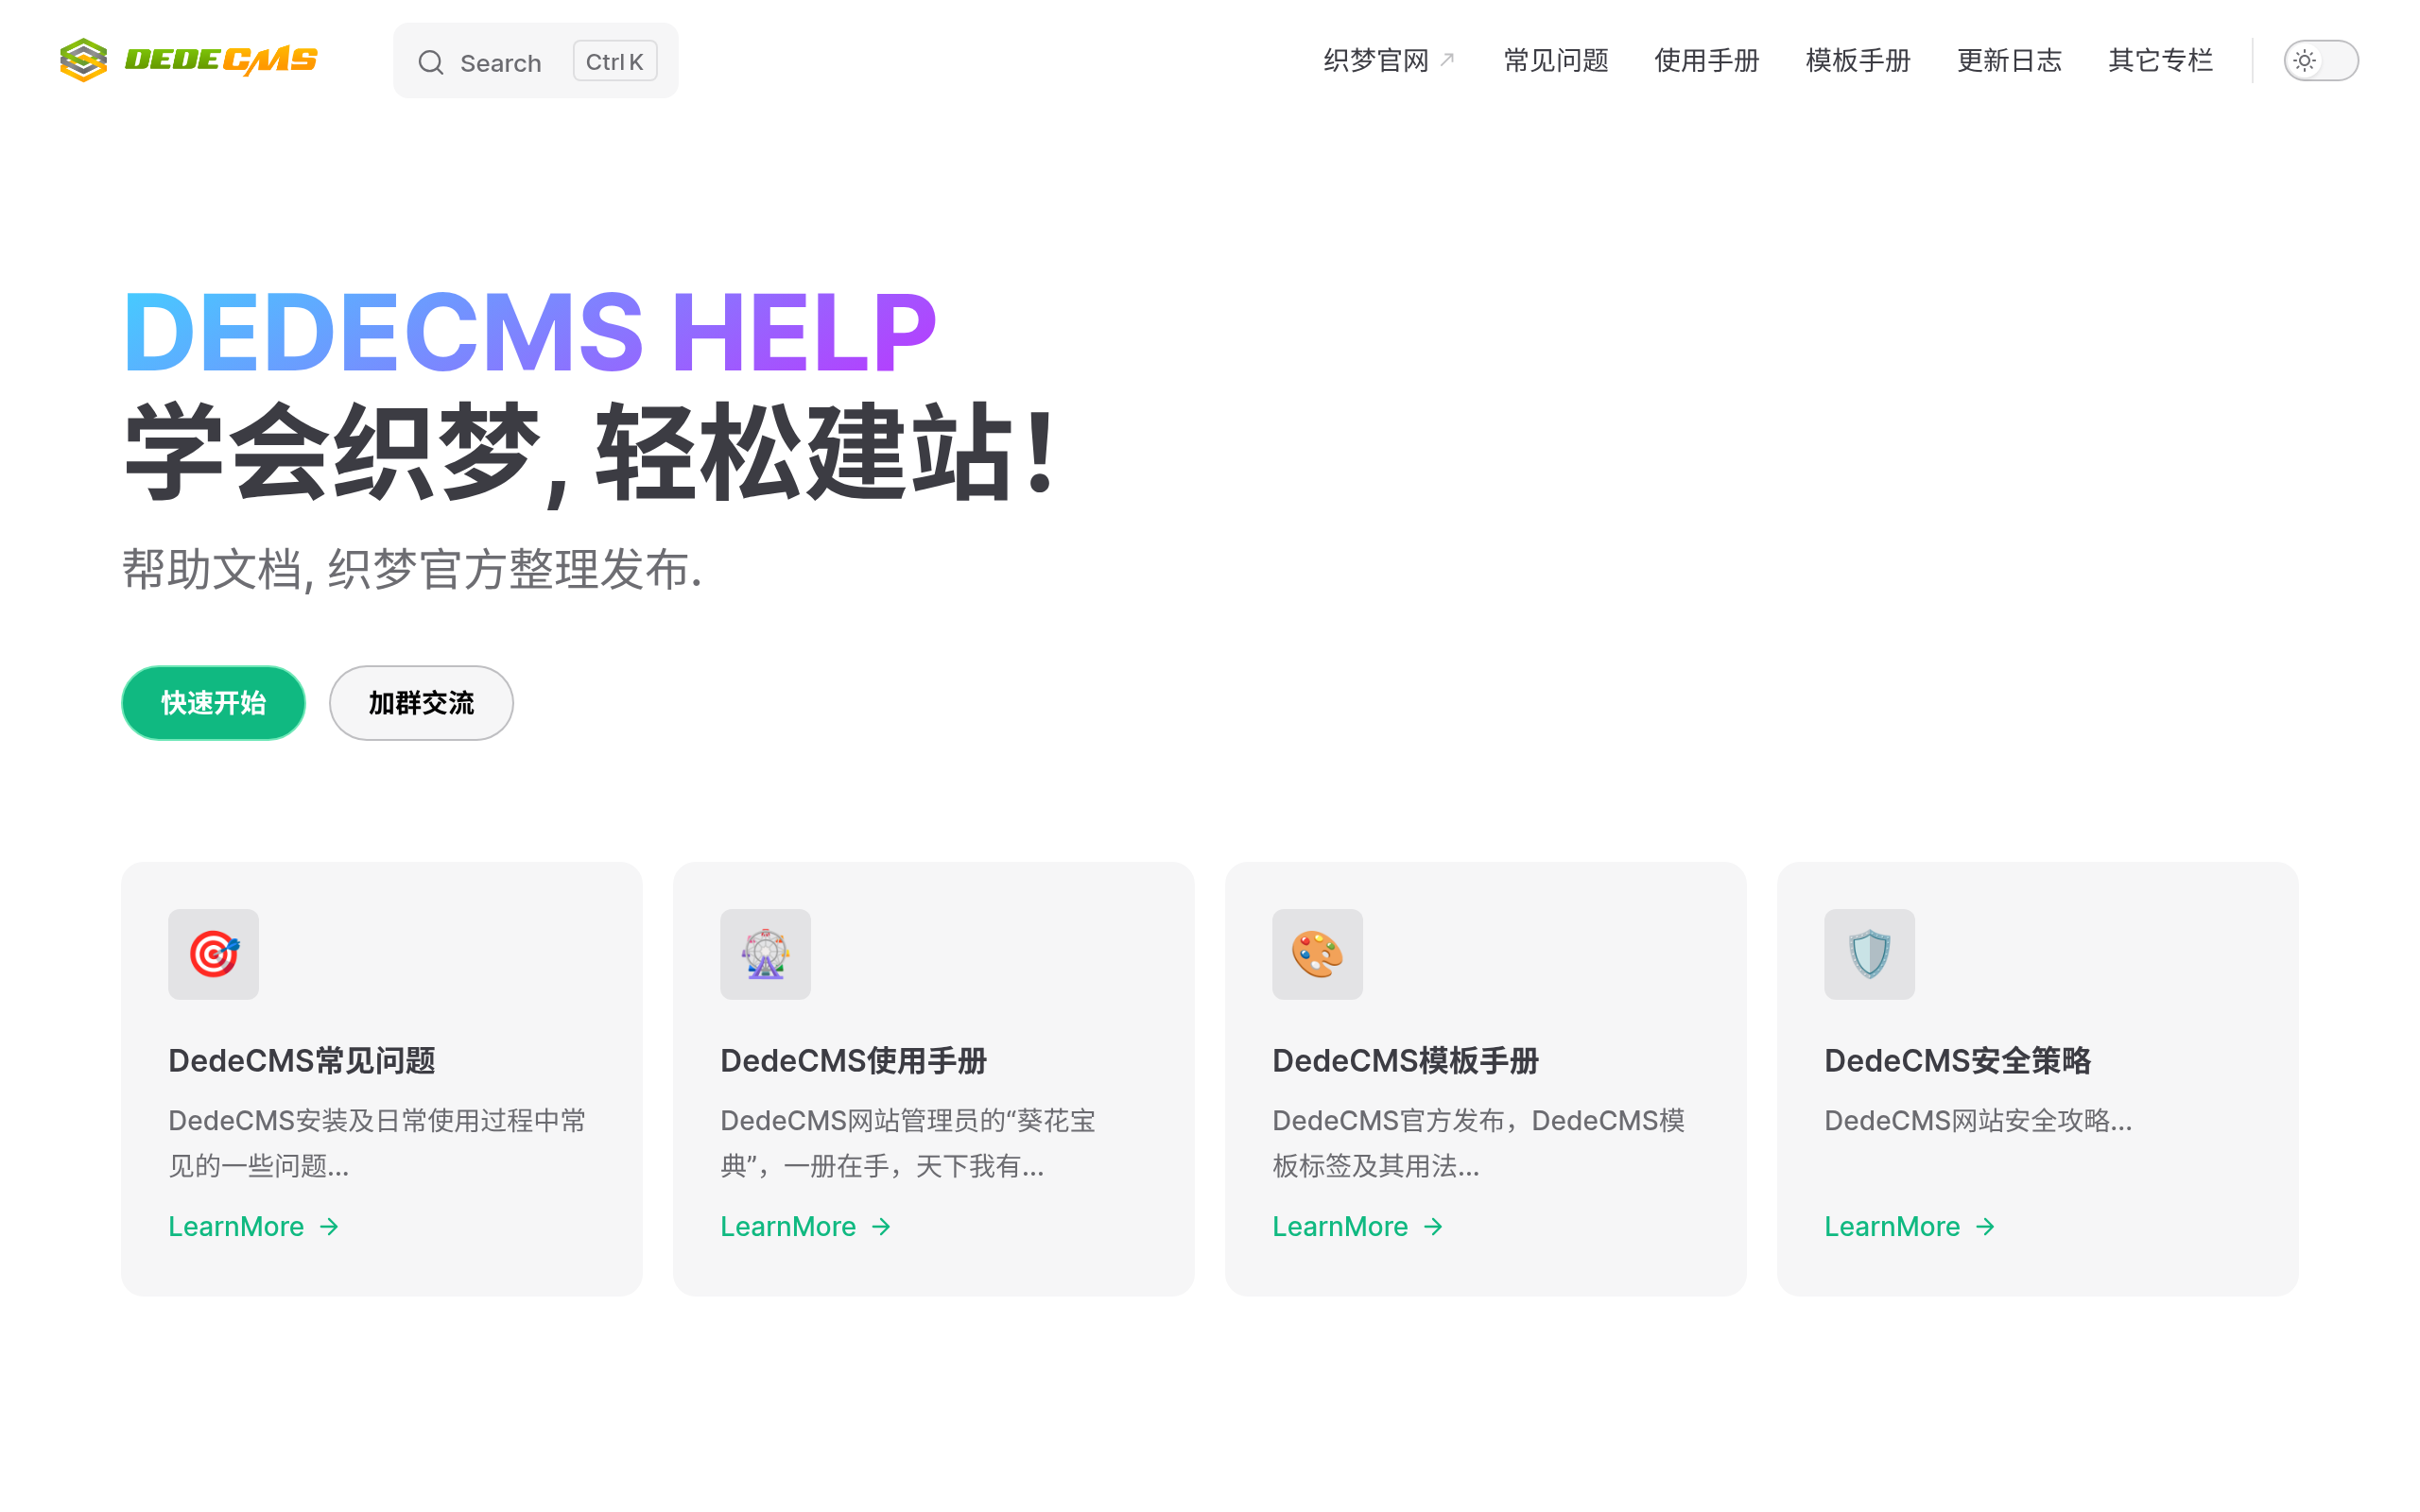The image size is (2420, 1512).
Task: Click the arrow icon after 安全策略 LearnMore
Action: click(1985, 1227)
